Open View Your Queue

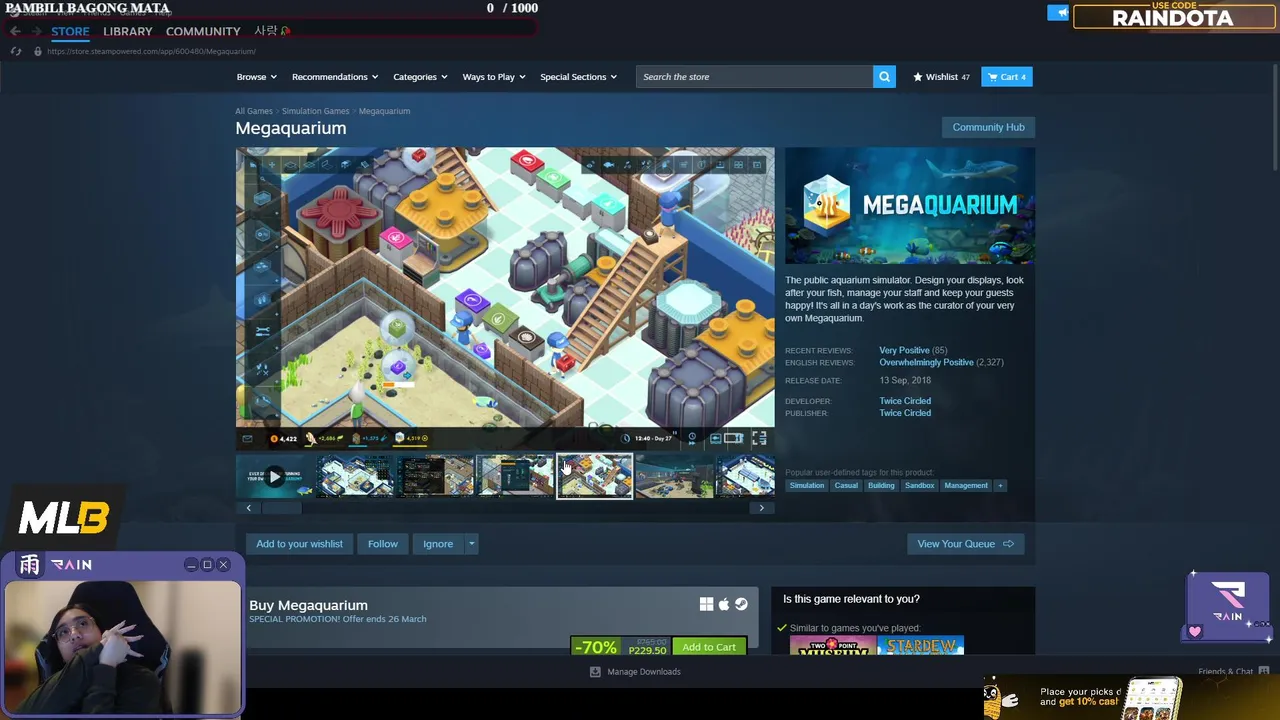click(965, 544)
